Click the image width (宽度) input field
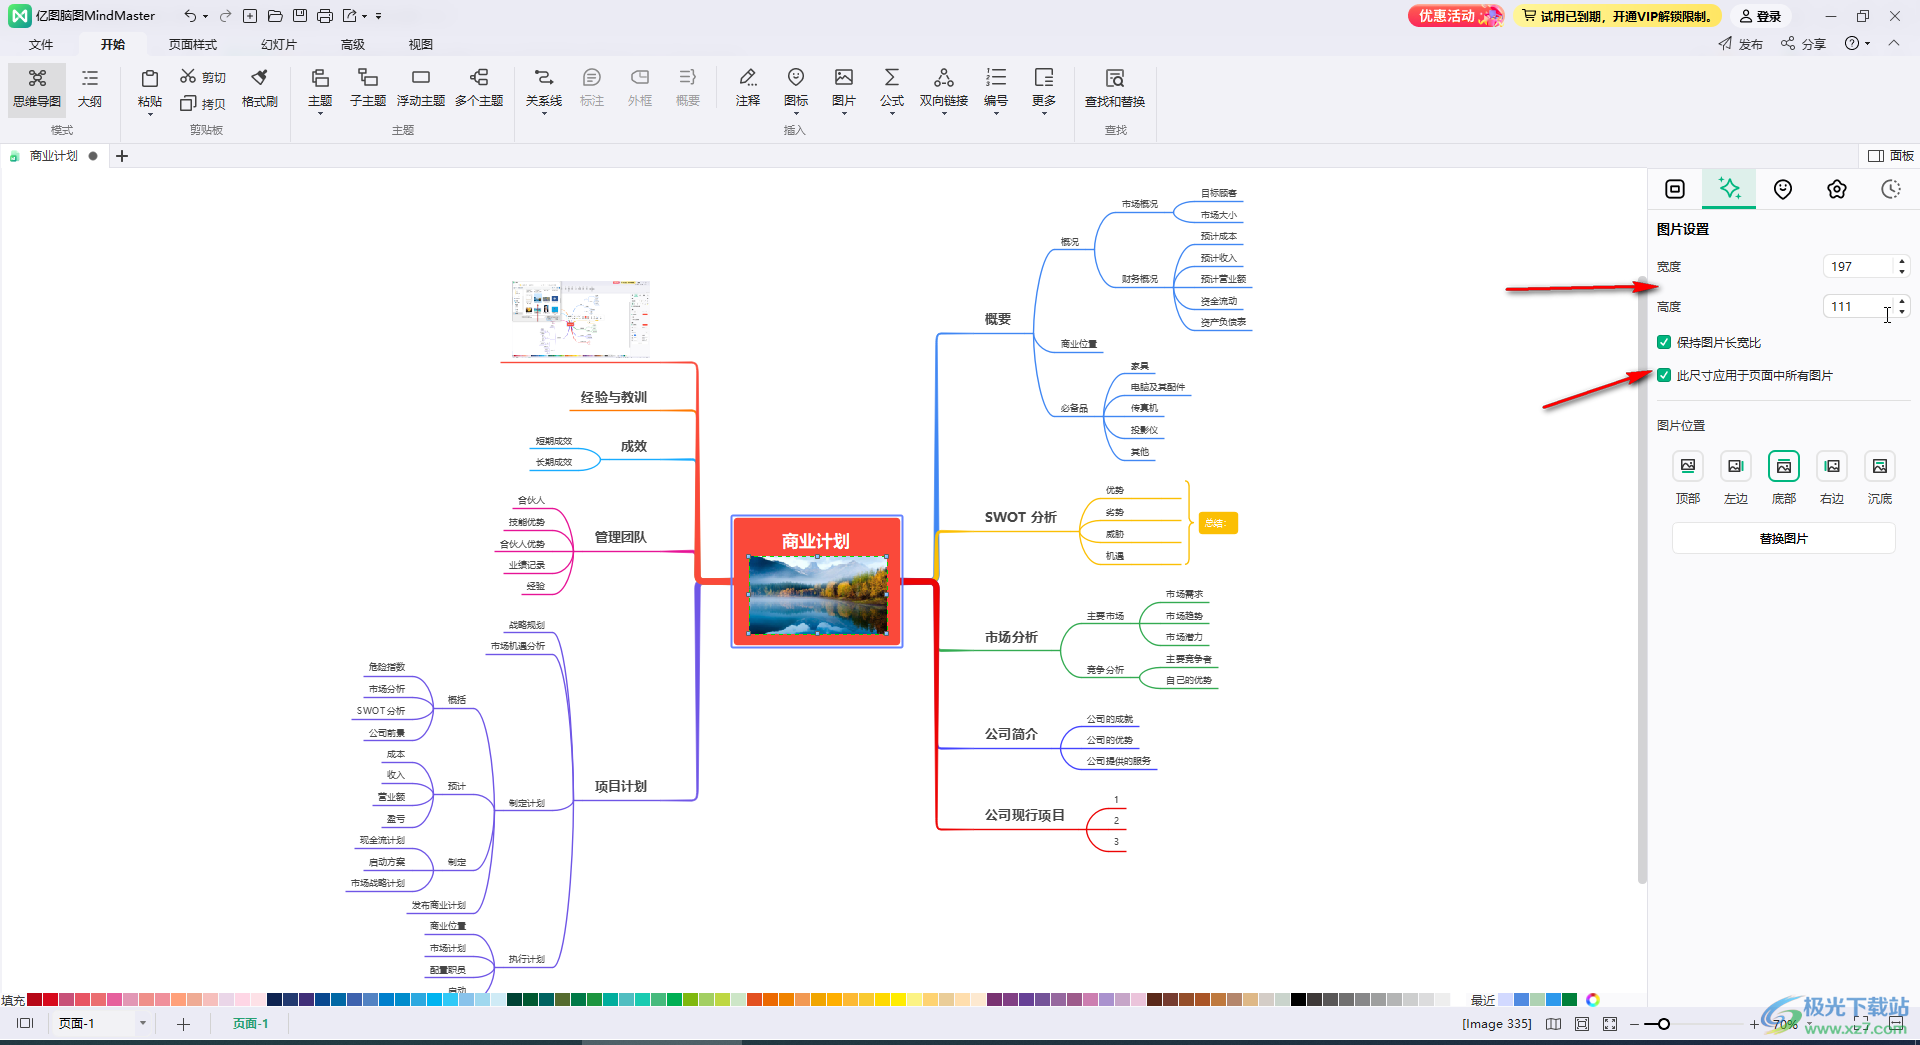The width and height of the screenshot is (1920, 1045). point(1860,266)
